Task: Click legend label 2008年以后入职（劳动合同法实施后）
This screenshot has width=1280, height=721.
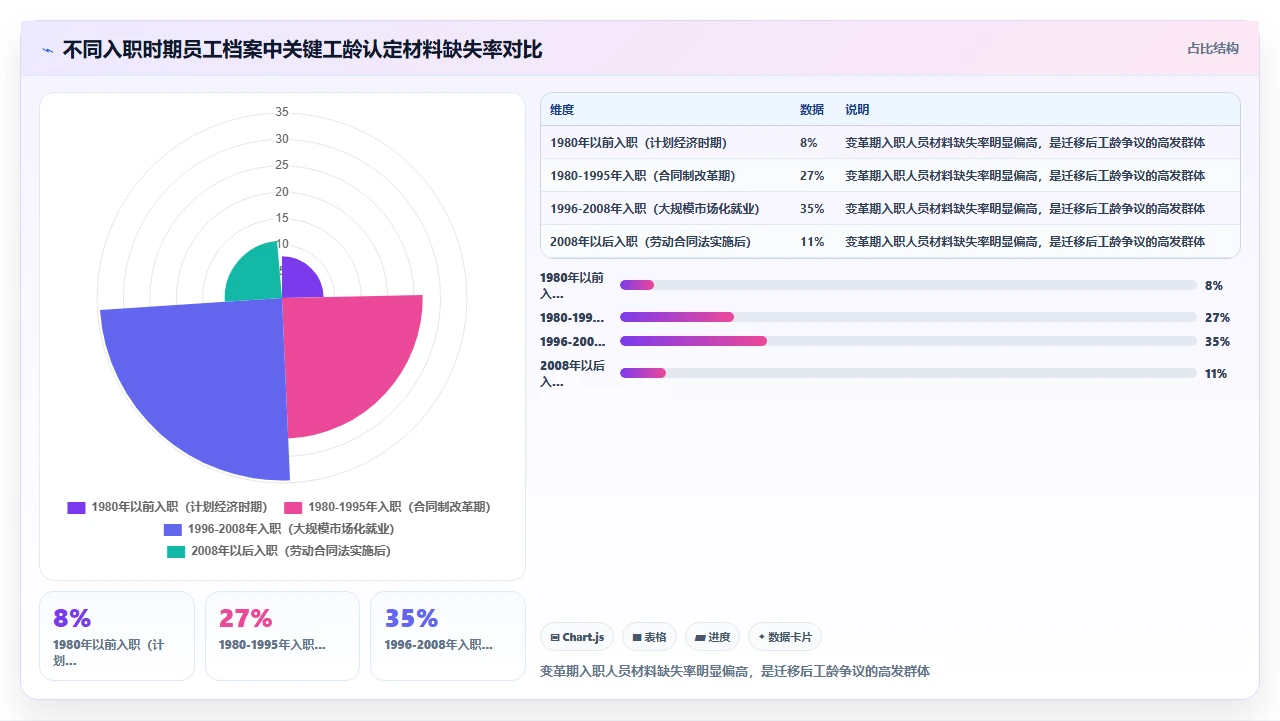Action: click(293, 551)
